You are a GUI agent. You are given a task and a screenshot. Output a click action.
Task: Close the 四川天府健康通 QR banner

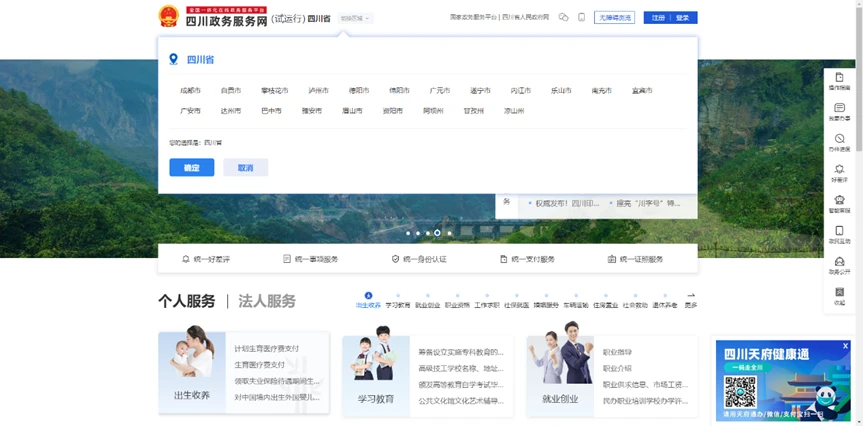point(845,346)
